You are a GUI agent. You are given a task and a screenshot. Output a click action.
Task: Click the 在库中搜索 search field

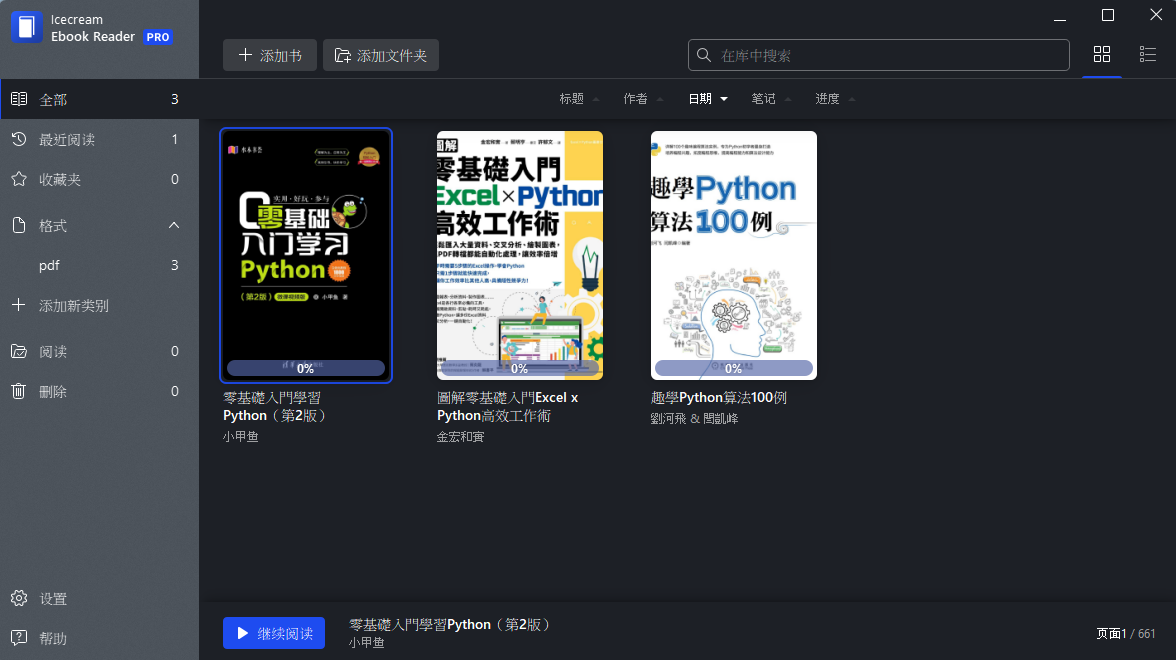[x=879, y=56]
